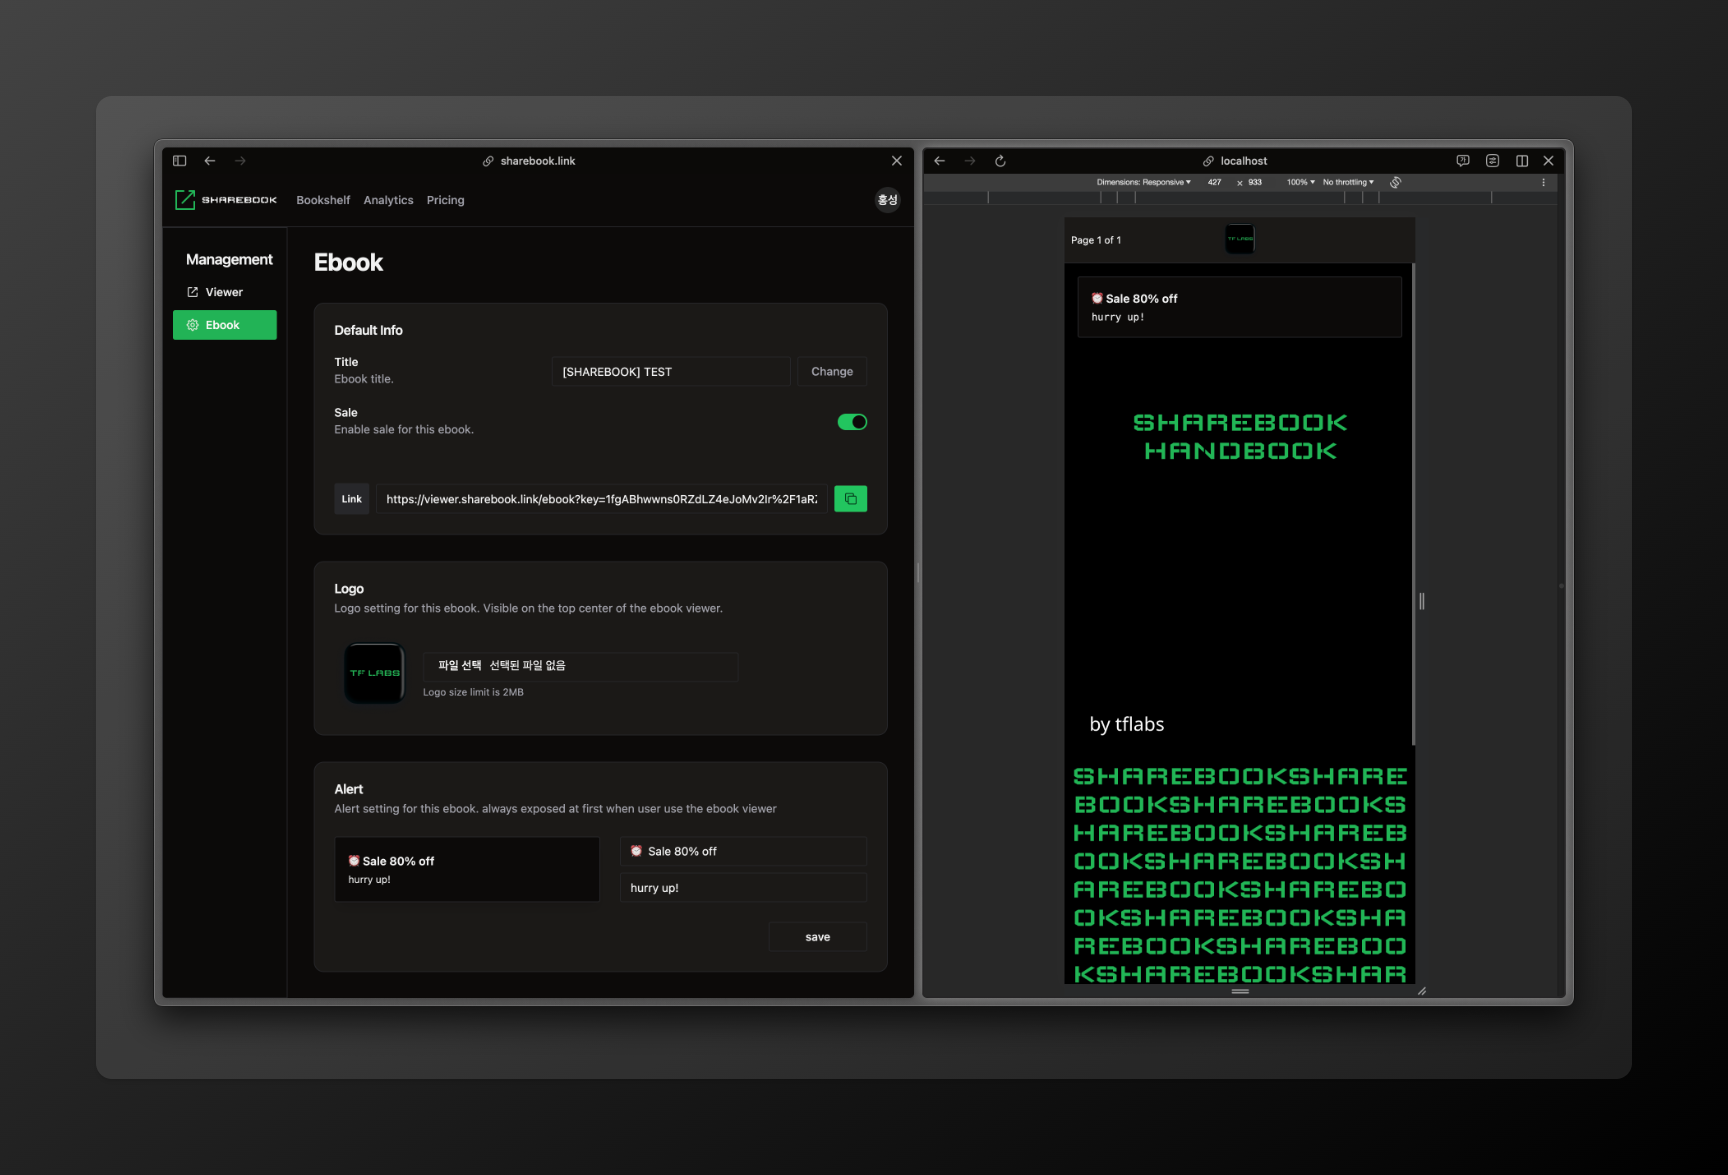Rotate the device viewport orientation
Screen dimensions: 1728x1175
pyautogui.click(x=1395, y=182)
